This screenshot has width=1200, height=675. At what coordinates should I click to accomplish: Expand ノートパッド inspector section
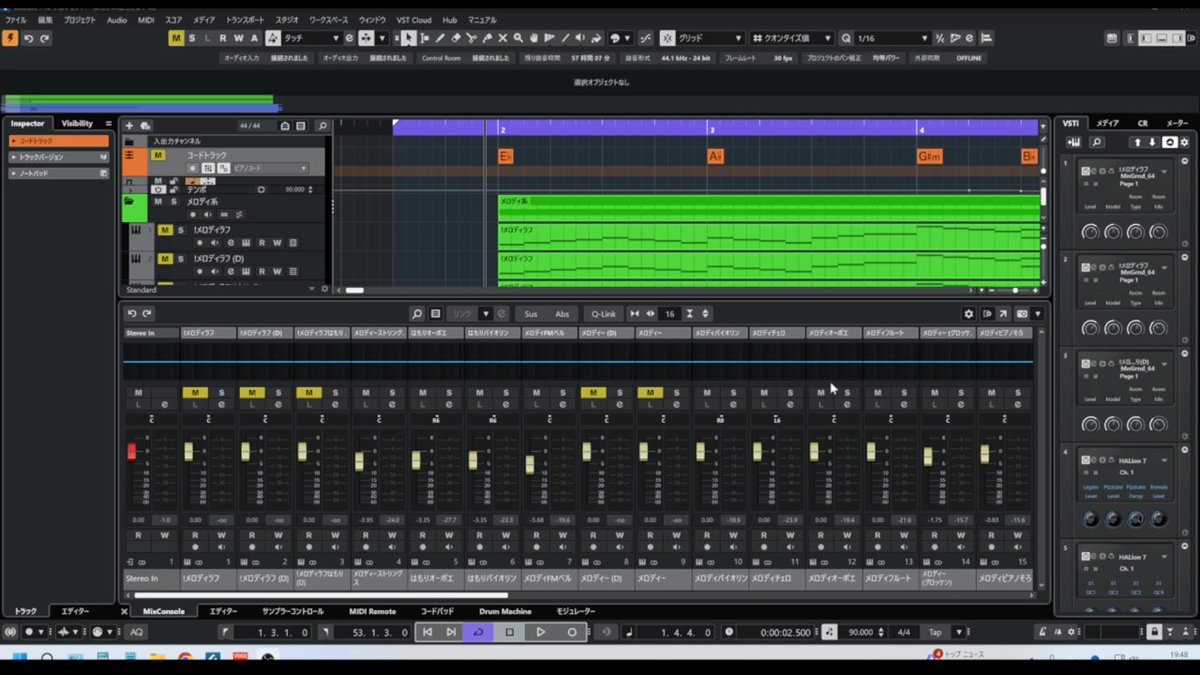[58, 173]
